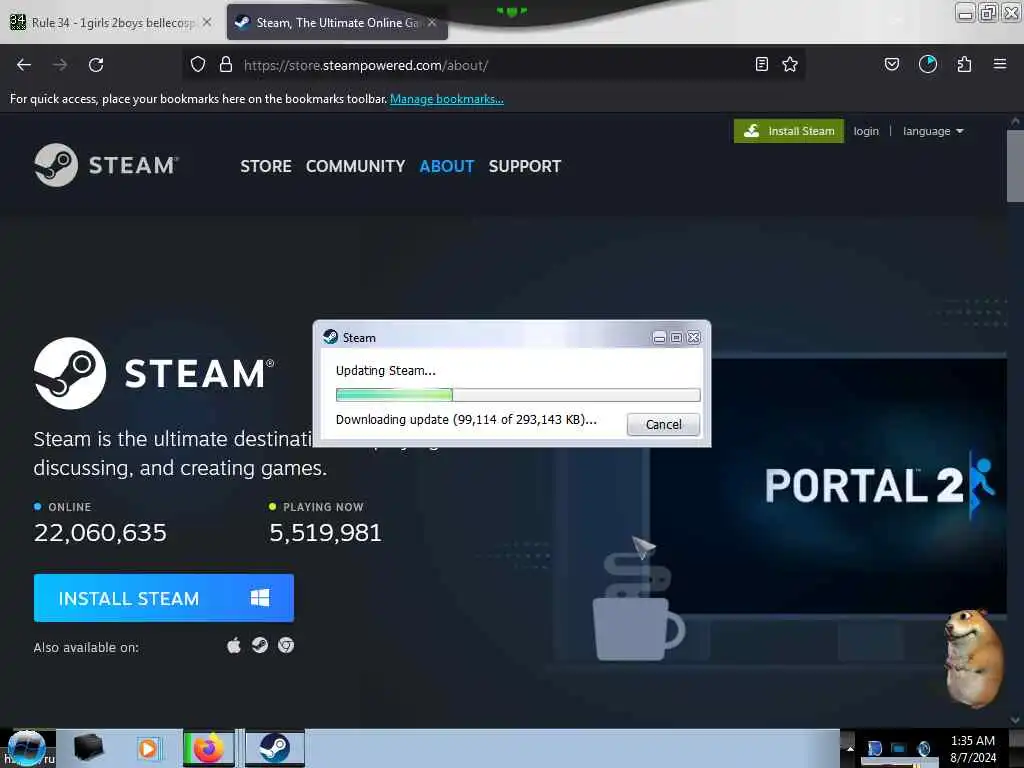Click the Updating Steam... status text

(385, 371)
